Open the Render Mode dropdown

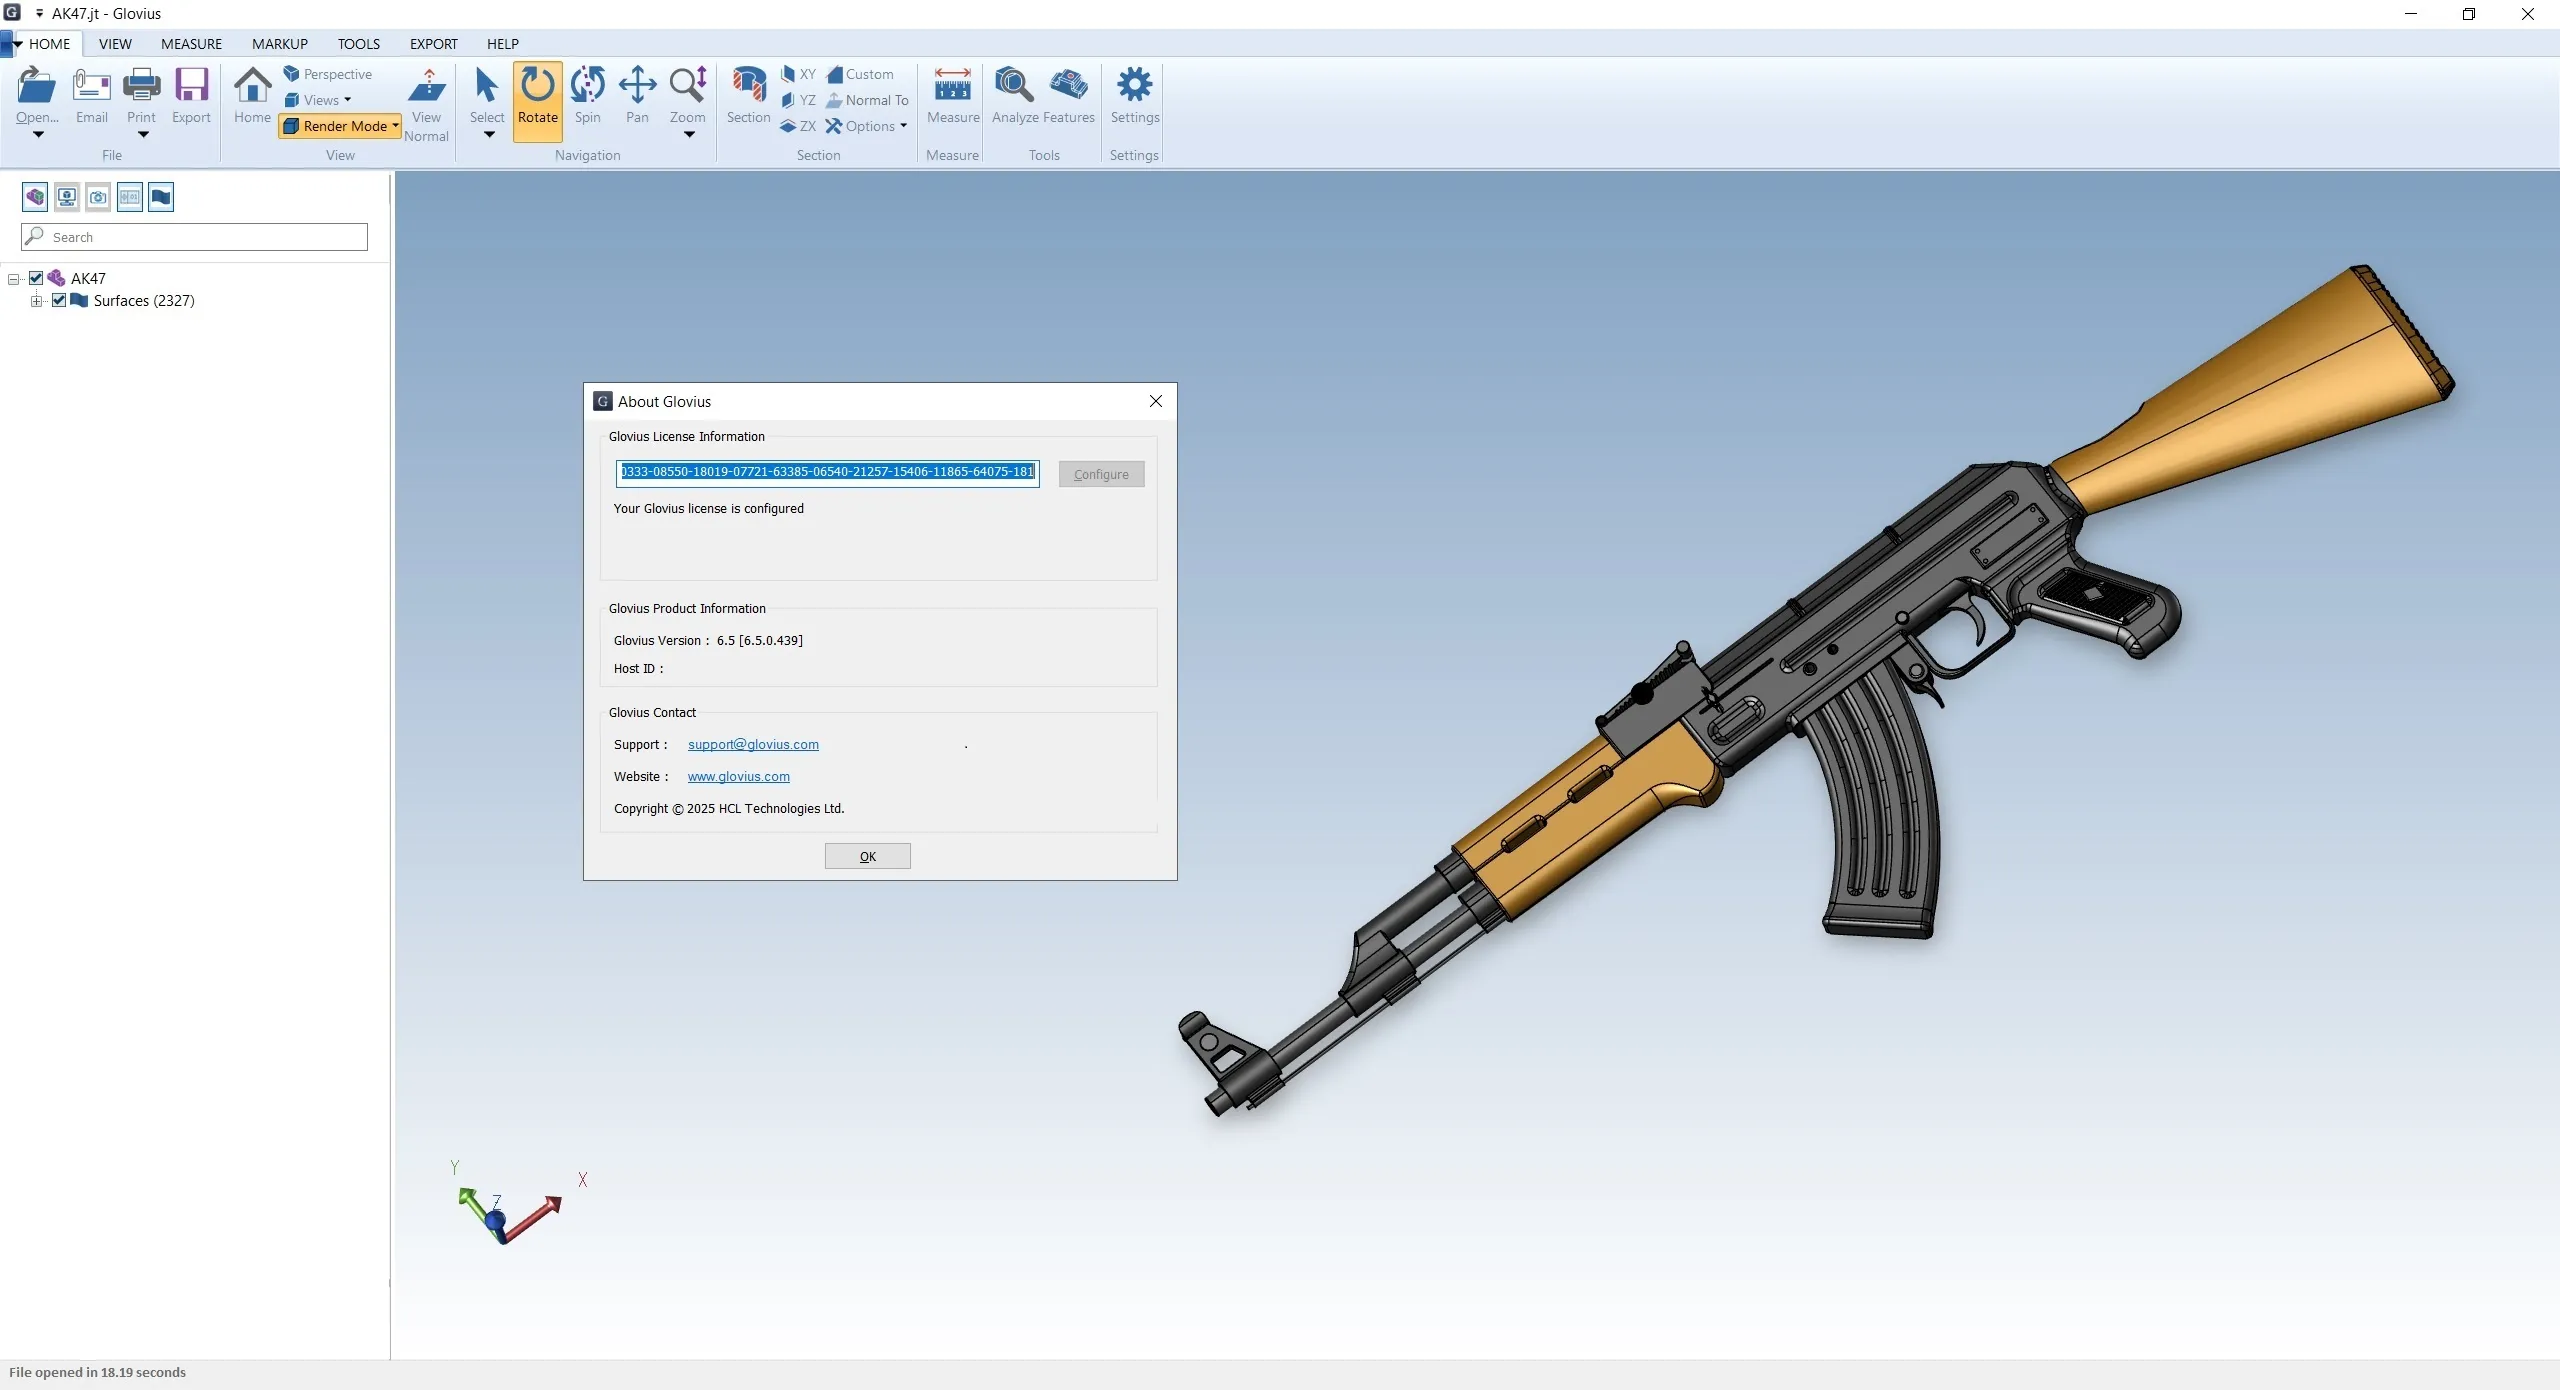click(340, 126)
